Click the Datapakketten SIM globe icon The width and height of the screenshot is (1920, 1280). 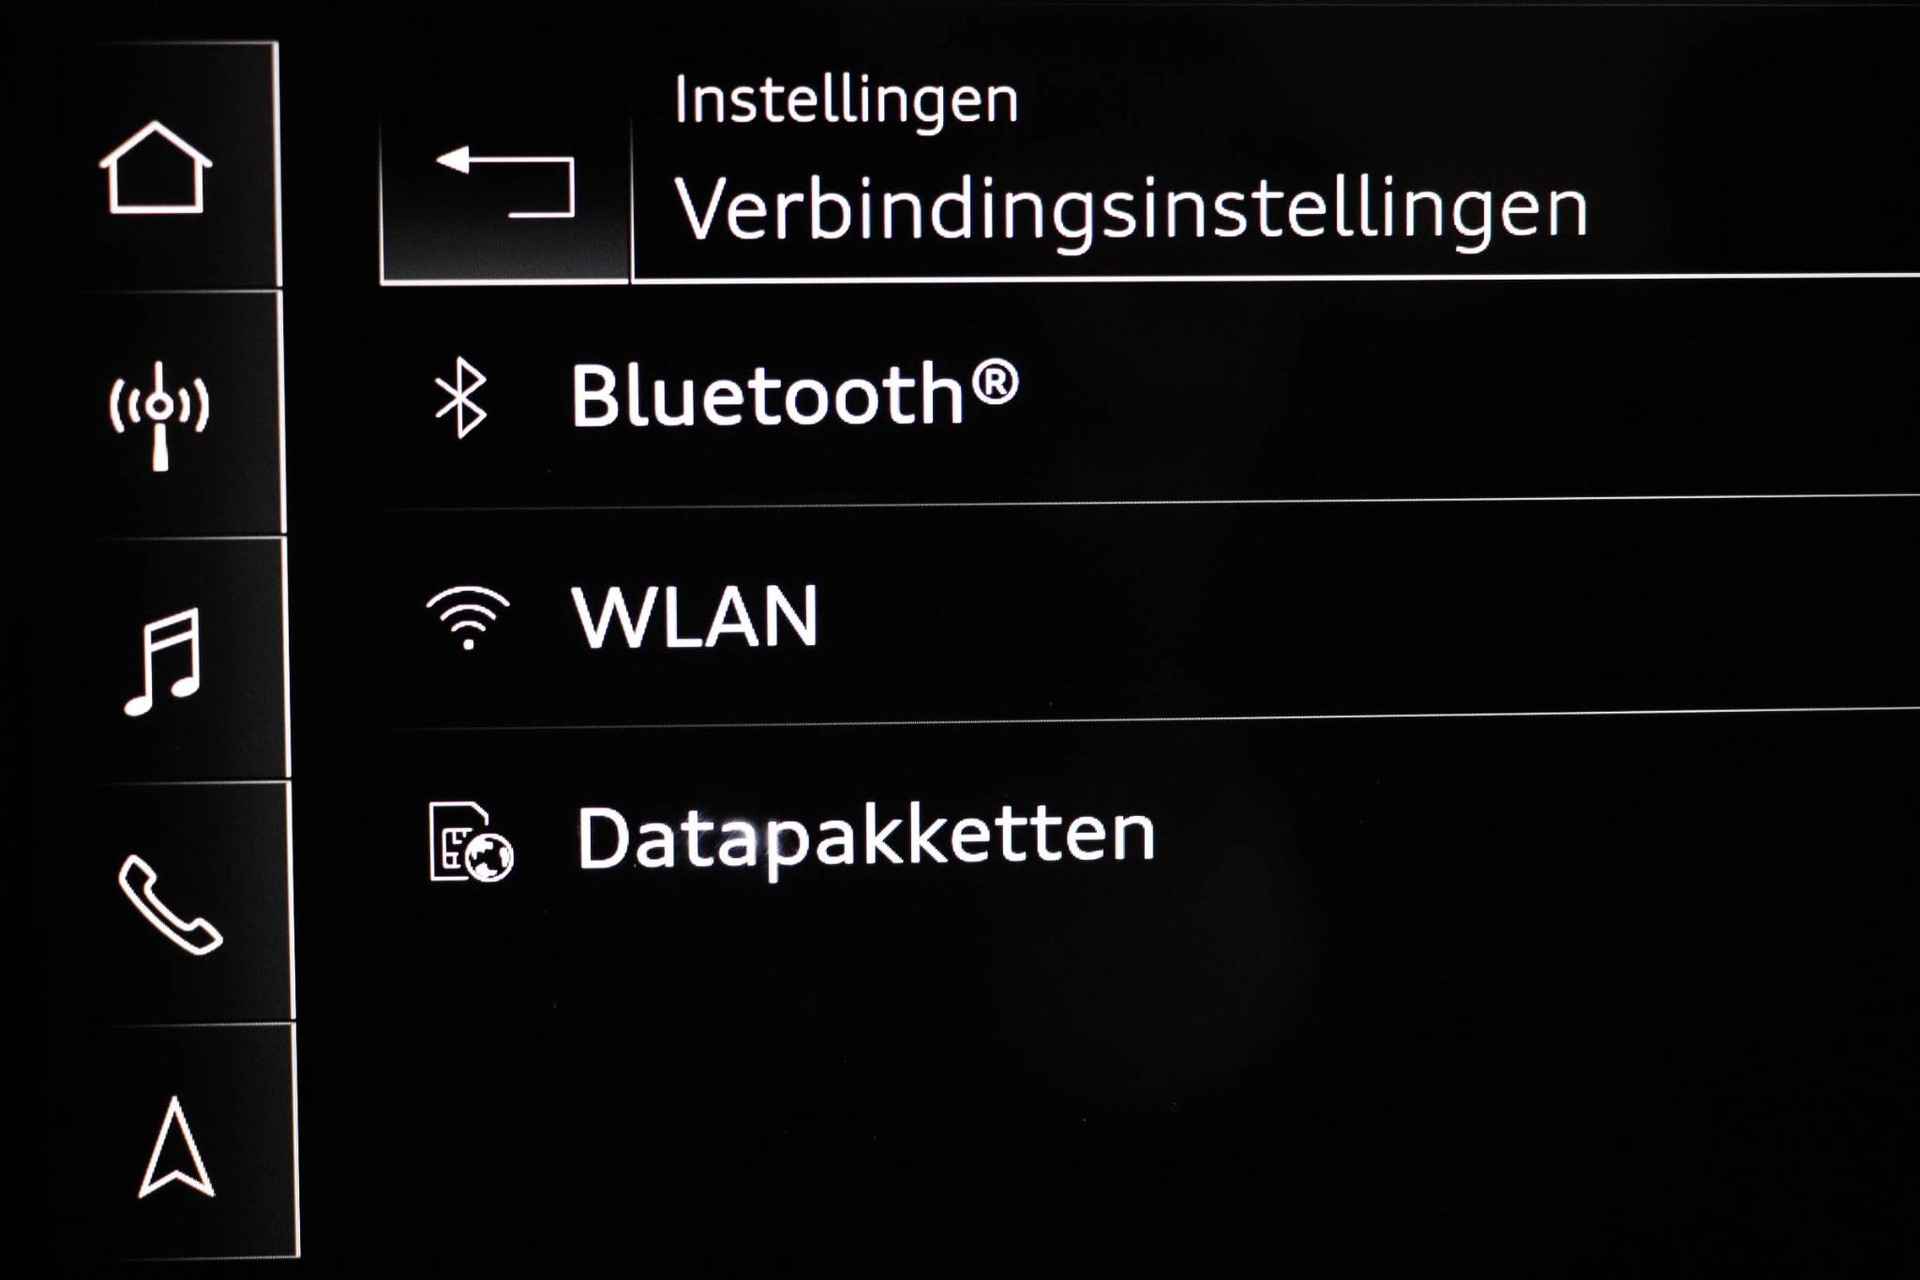point(470,842)
